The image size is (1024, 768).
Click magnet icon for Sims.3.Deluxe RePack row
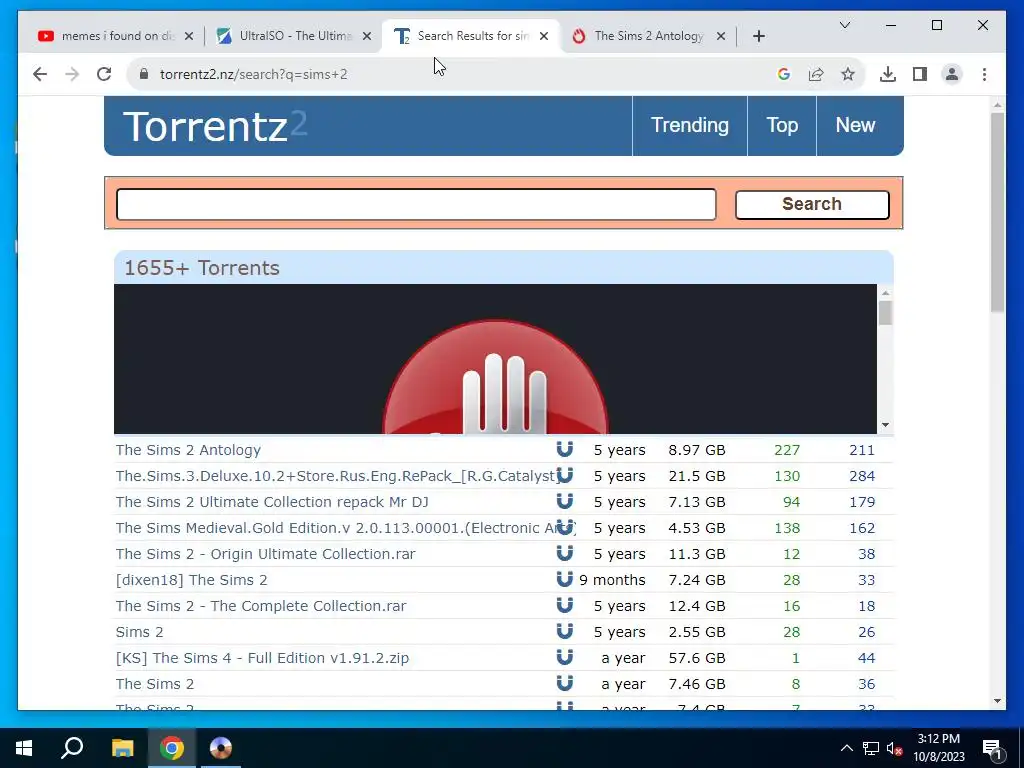tap(565, 475)
